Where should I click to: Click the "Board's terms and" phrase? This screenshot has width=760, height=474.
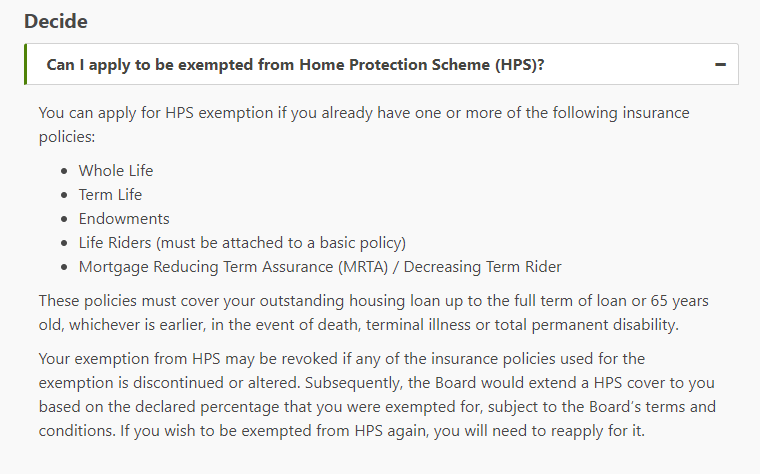(652, 407)
